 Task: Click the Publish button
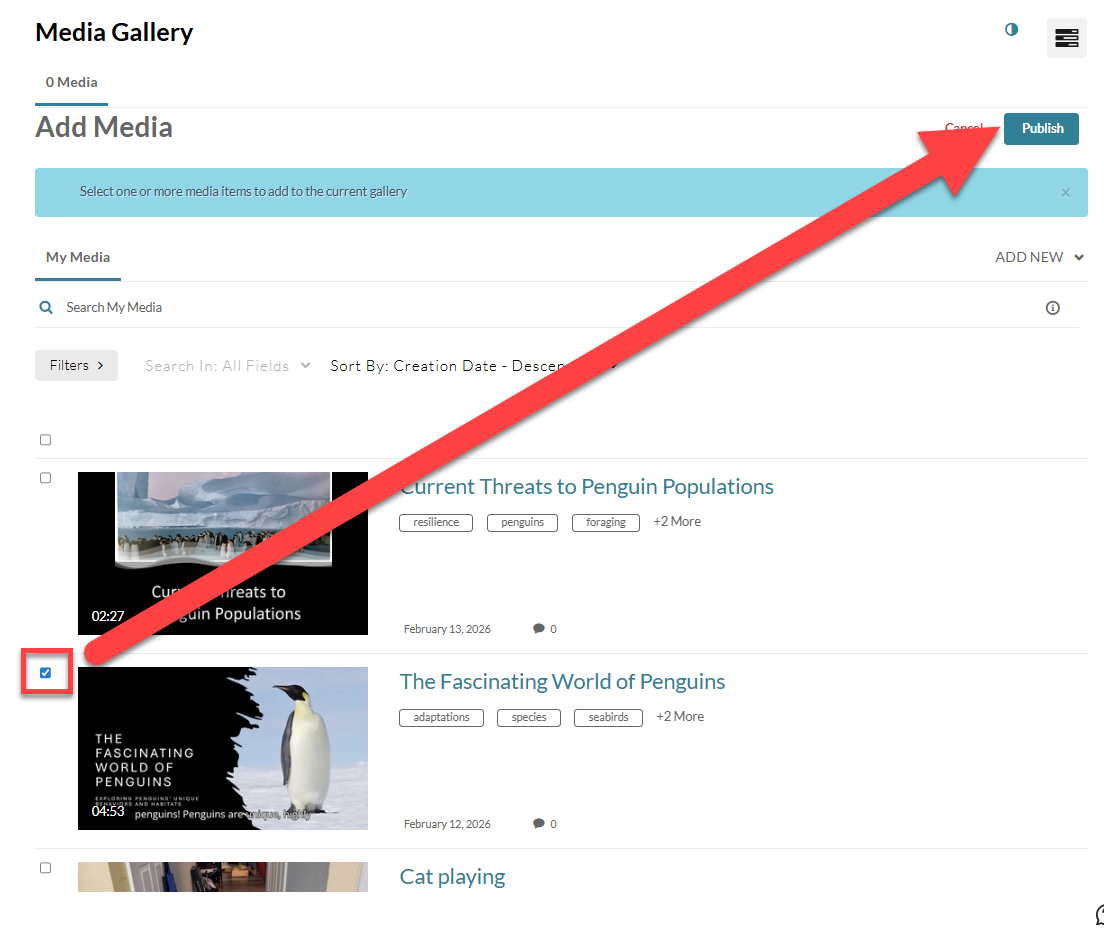tap(1041, 129)
